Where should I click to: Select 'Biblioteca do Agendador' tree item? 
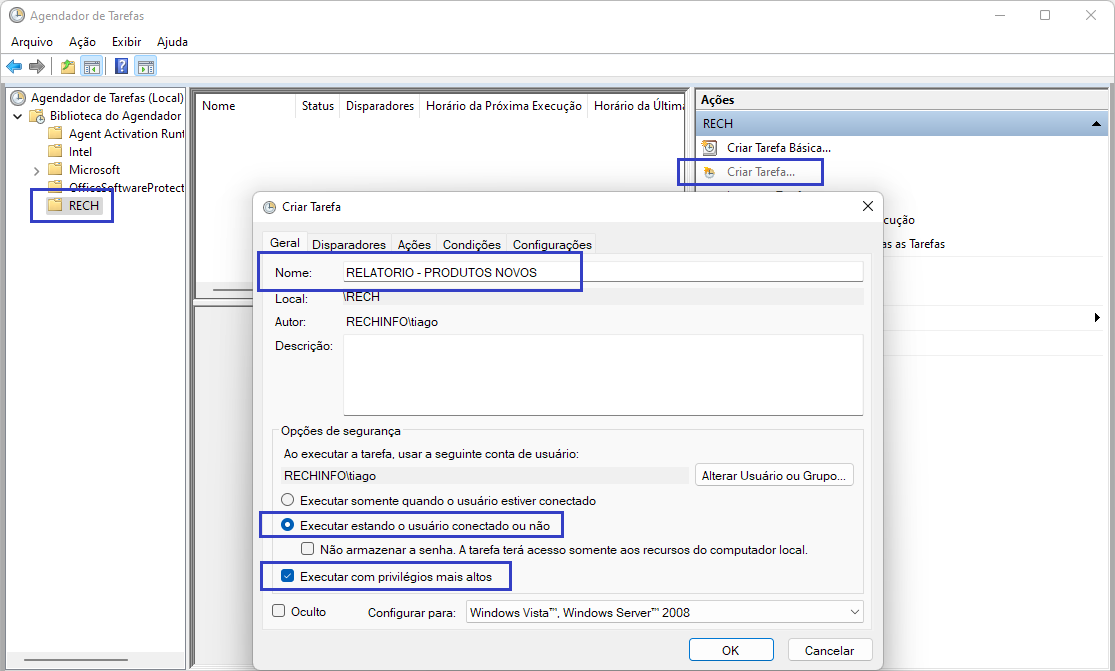click(x=115, y=116)
